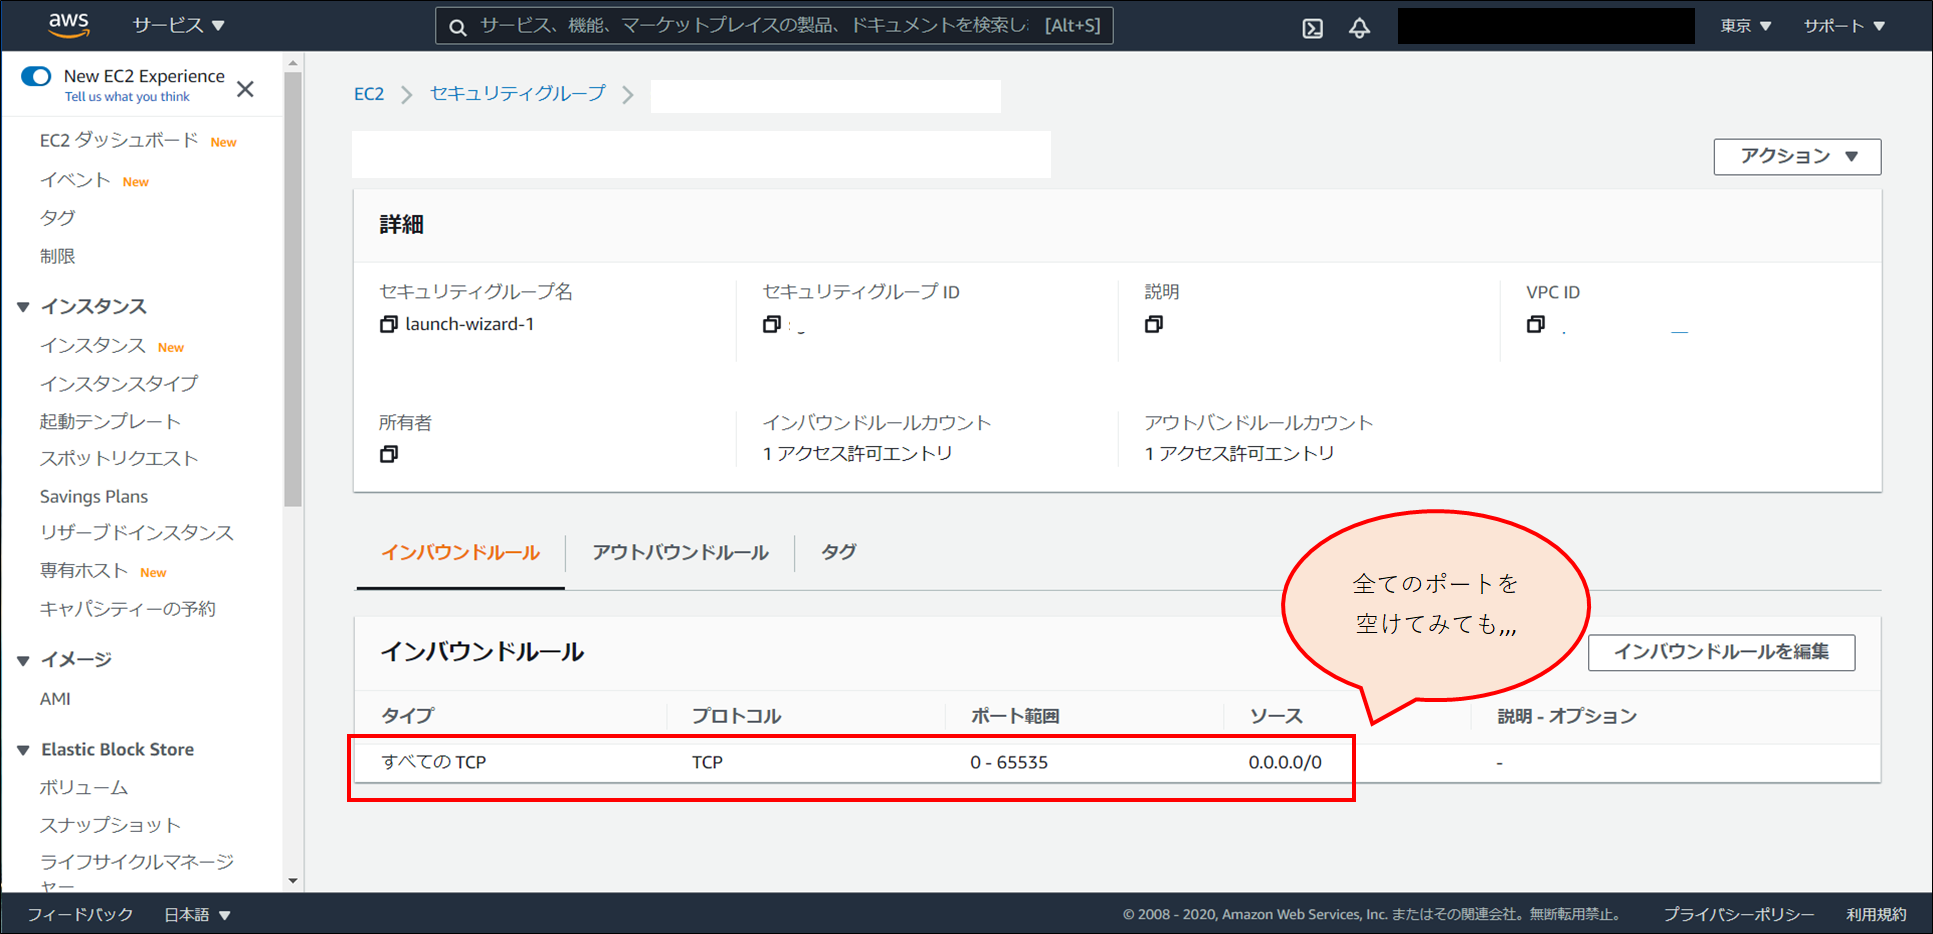
Task: Open the サービス menu
Action: point(178,26)
